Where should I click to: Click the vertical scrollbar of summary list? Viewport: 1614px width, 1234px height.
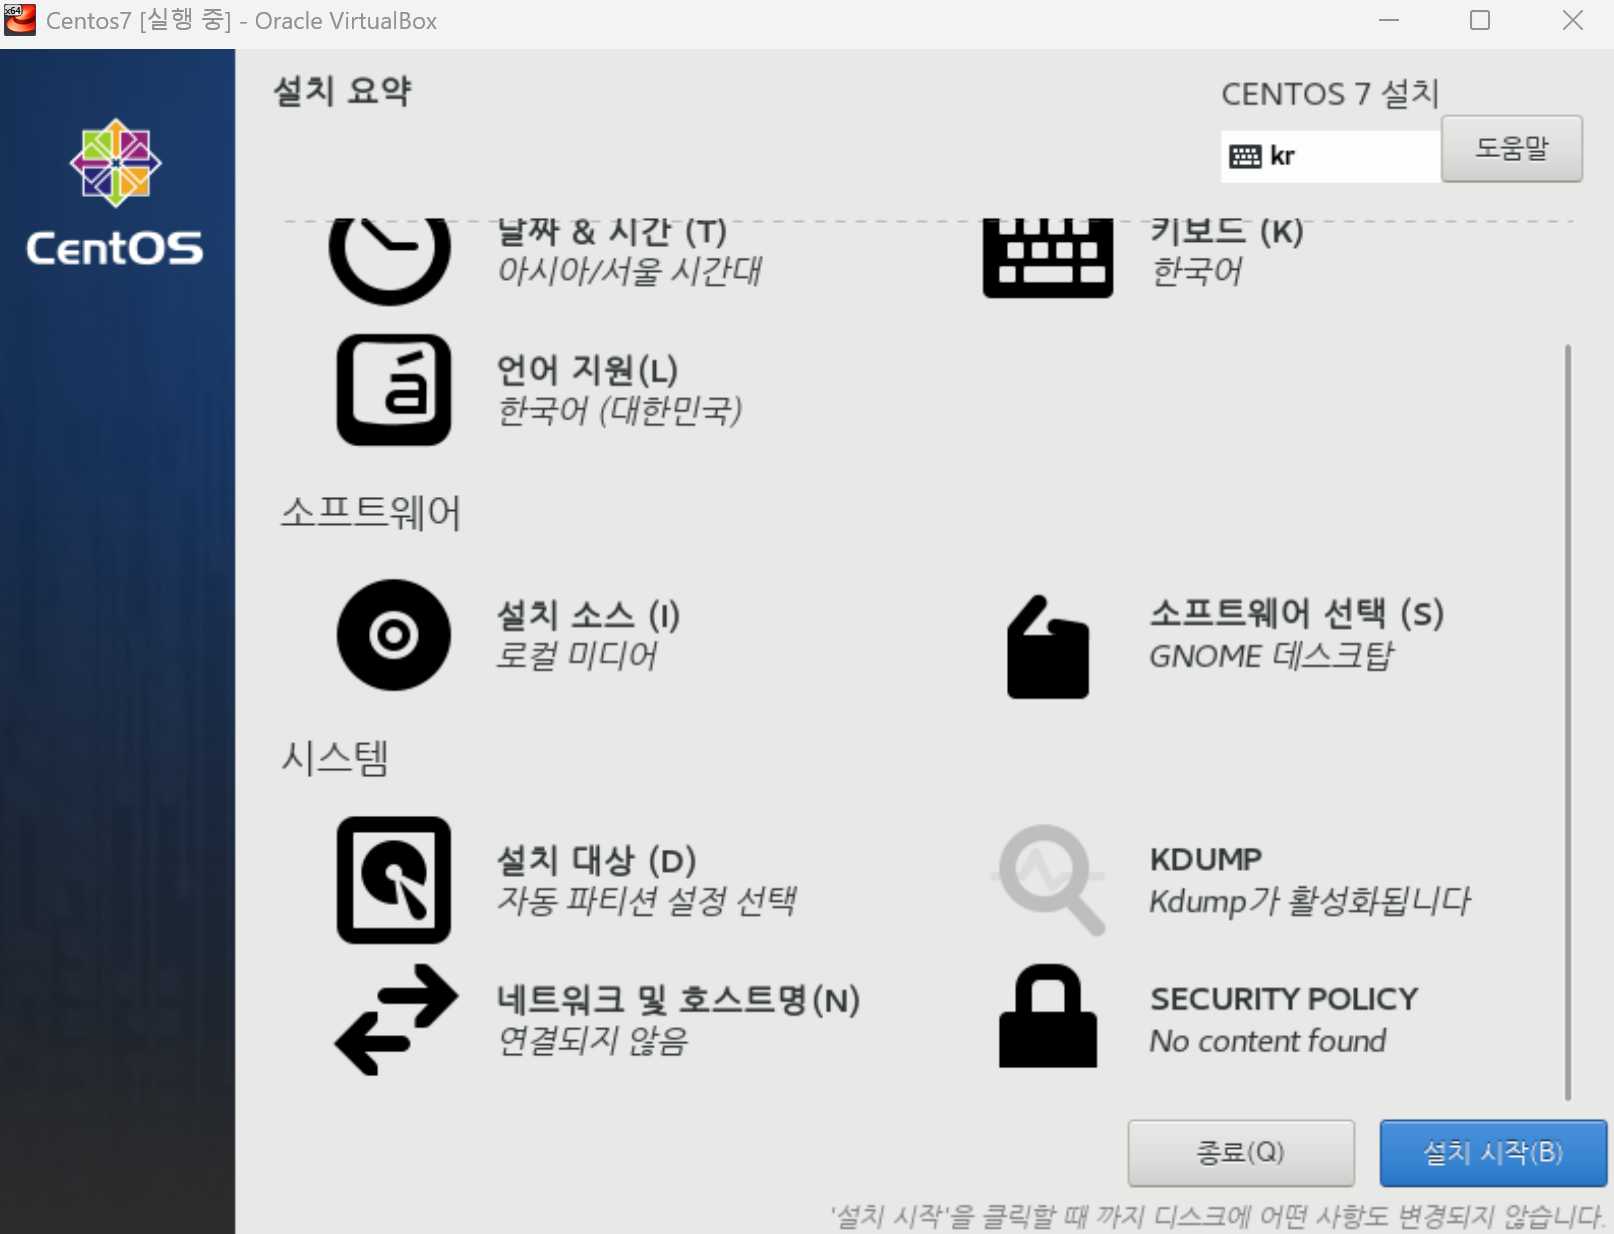1567,722
